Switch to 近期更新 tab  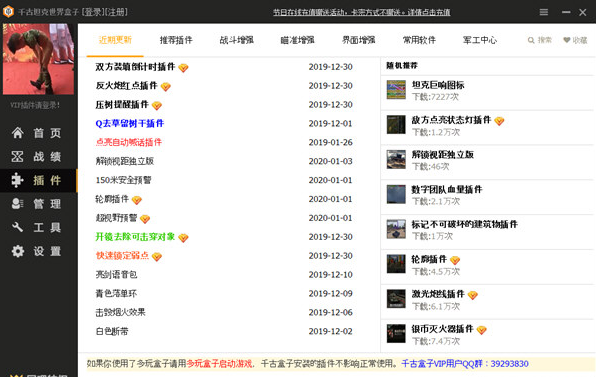[x=115, y=40]
